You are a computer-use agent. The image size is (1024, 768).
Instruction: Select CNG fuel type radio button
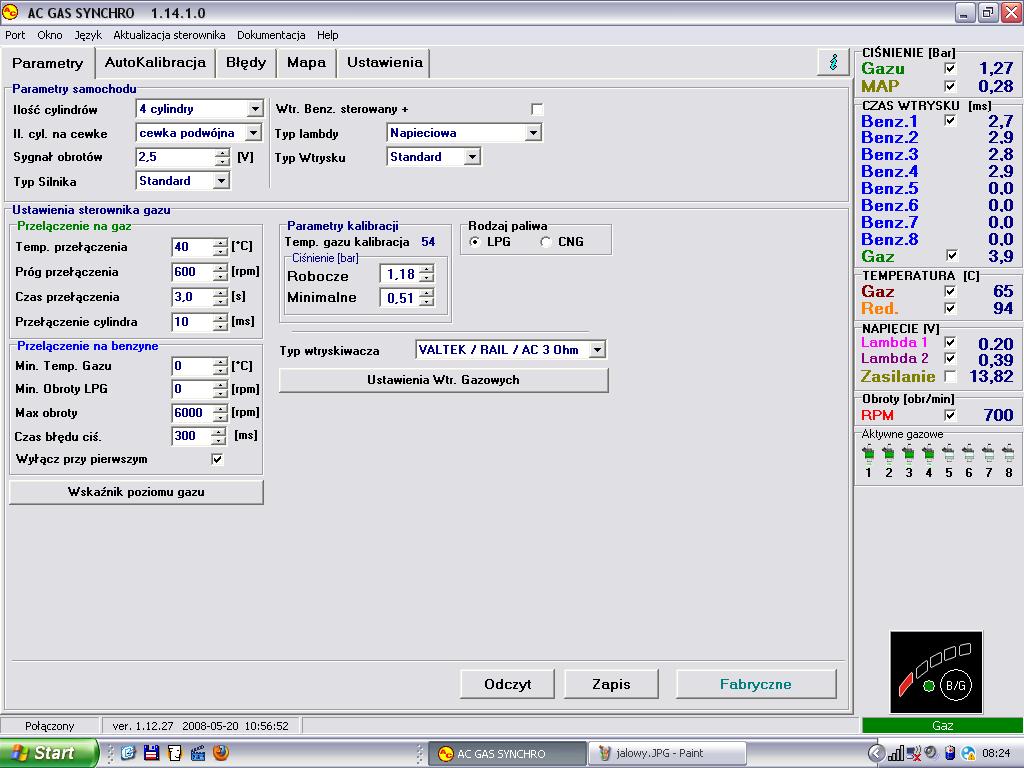click(546, 242)
